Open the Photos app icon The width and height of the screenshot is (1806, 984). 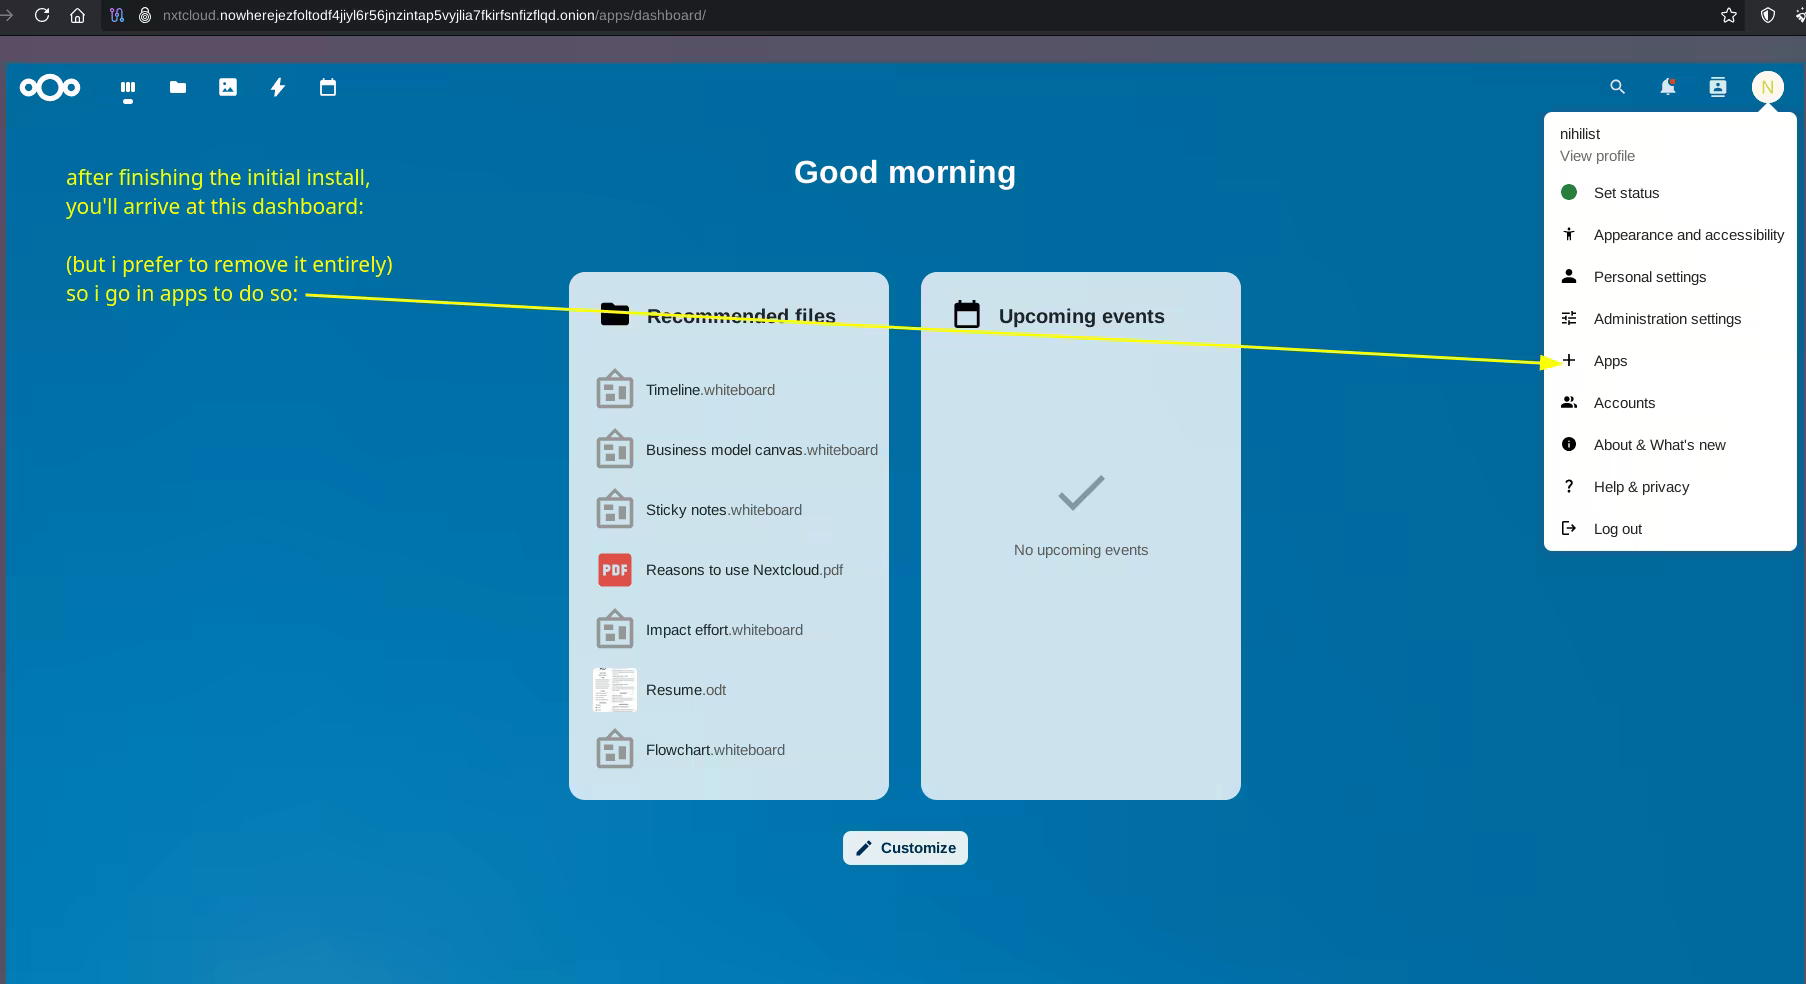click(x=228, y=88)
